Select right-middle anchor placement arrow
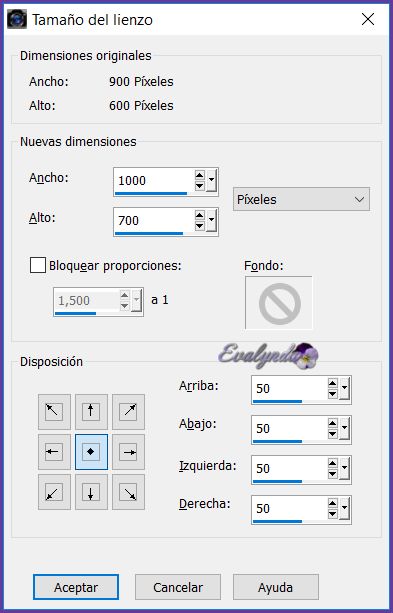This screenshot has width=393, height=613. [128, 452]
